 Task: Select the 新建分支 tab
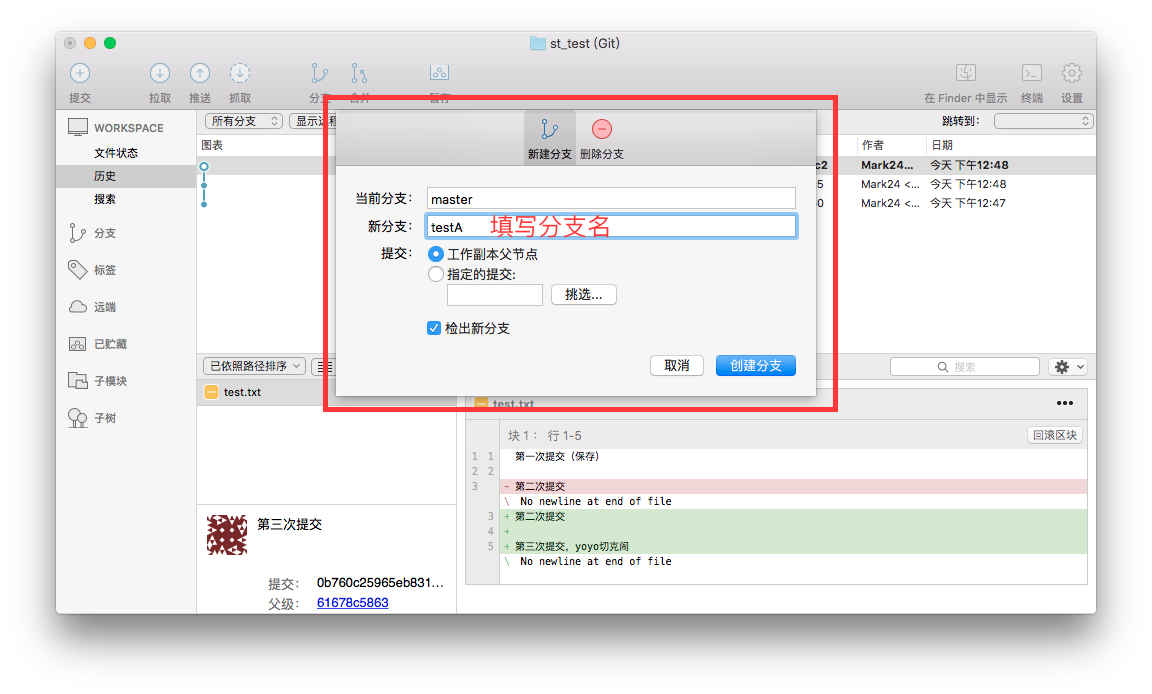coord(549,137)
